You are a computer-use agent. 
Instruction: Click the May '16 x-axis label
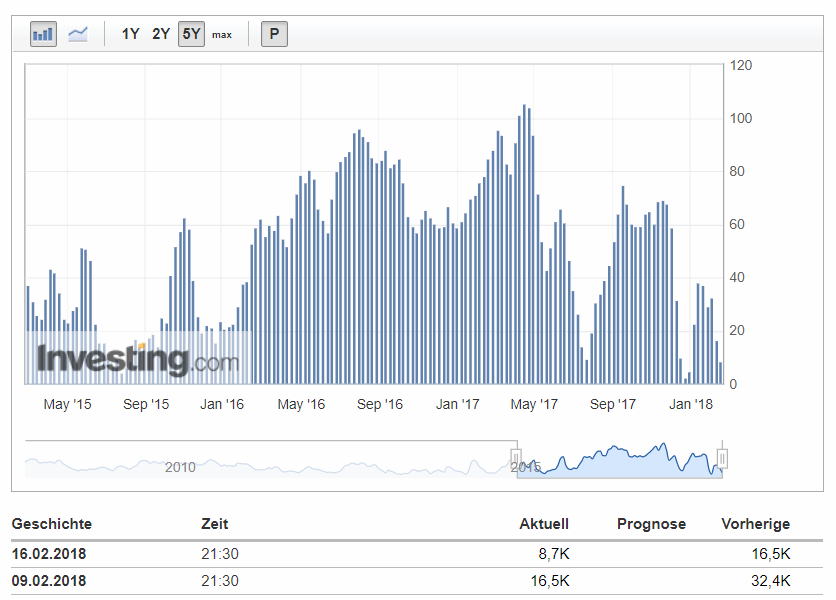tap(301, 404)
